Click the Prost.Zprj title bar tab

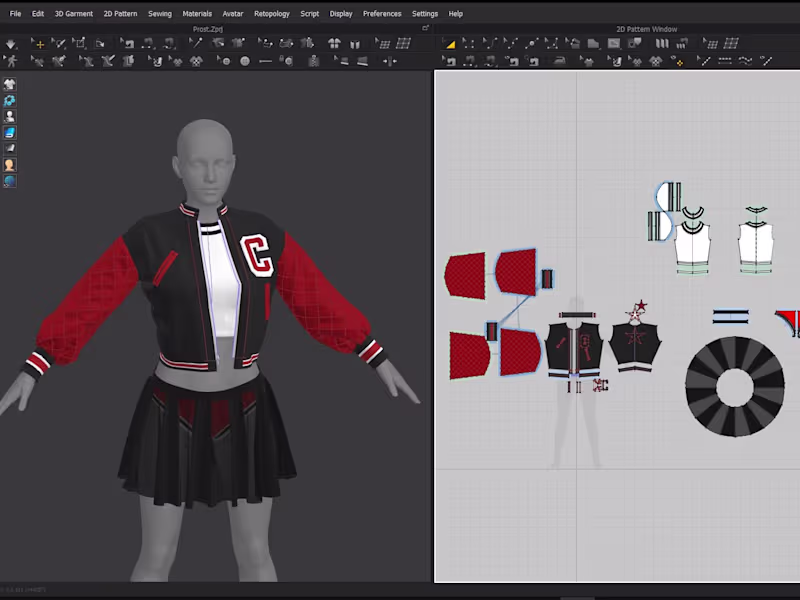(208, 29)
